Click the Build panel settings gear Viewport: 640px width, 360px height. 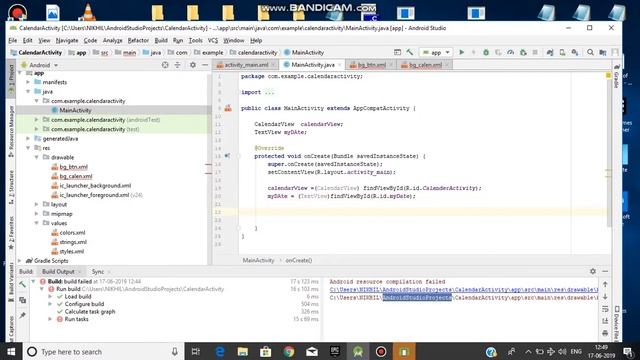point(593,271)
